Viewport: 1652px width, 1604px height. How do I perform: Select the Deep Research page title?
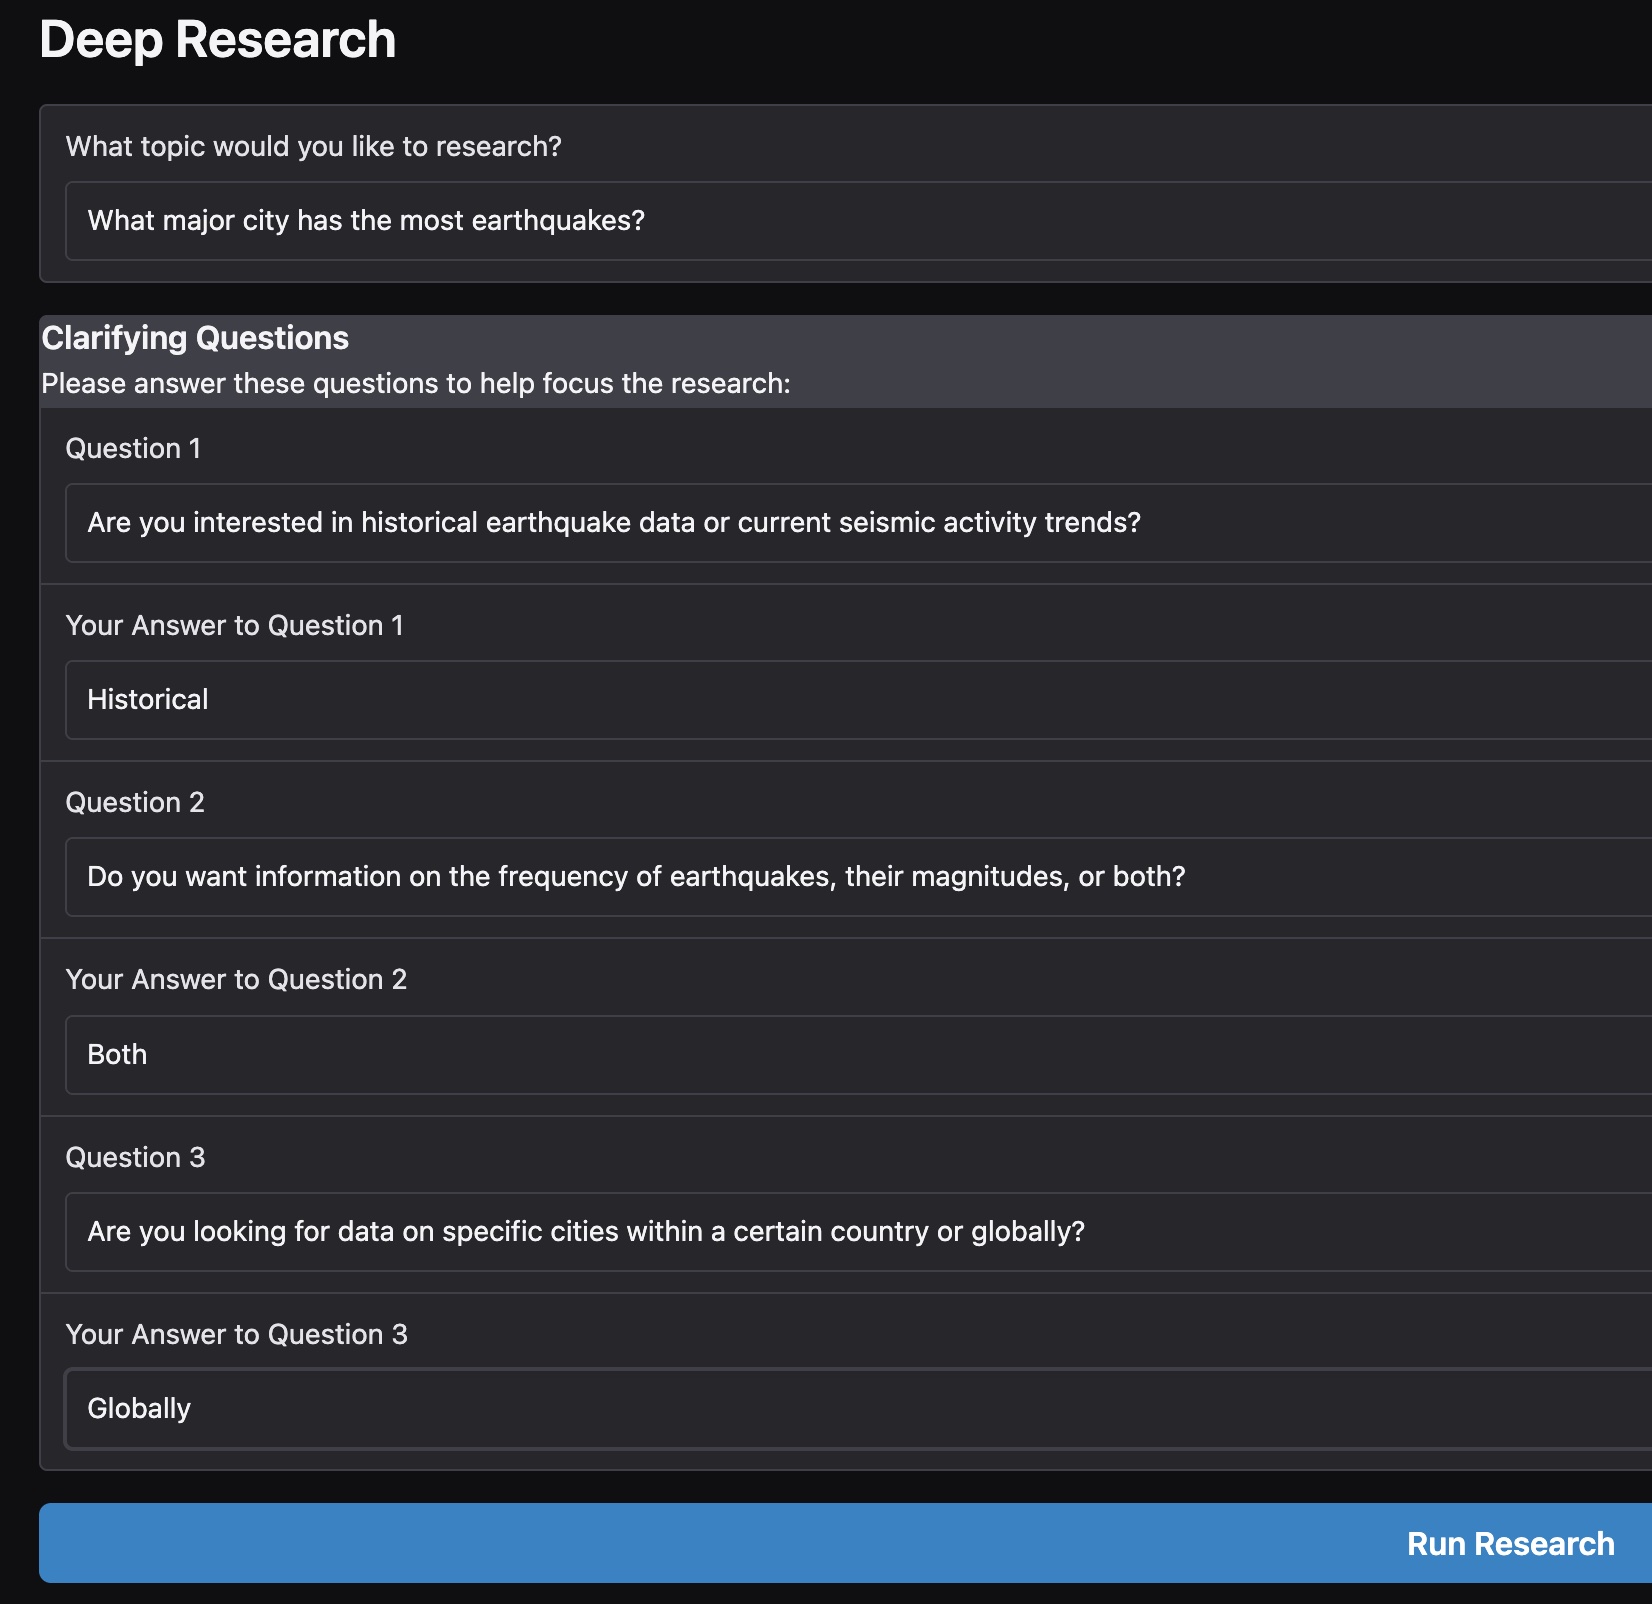[x=217, y=39]
